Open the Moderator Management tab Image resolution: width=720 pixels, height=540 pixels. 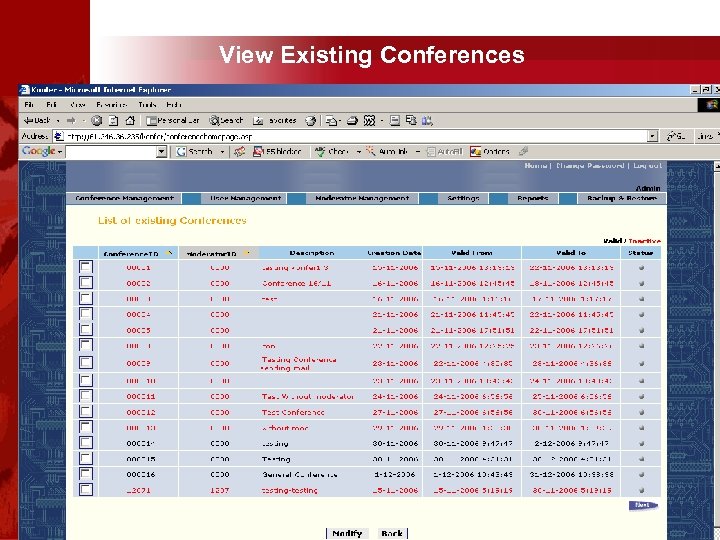point(362,198)
